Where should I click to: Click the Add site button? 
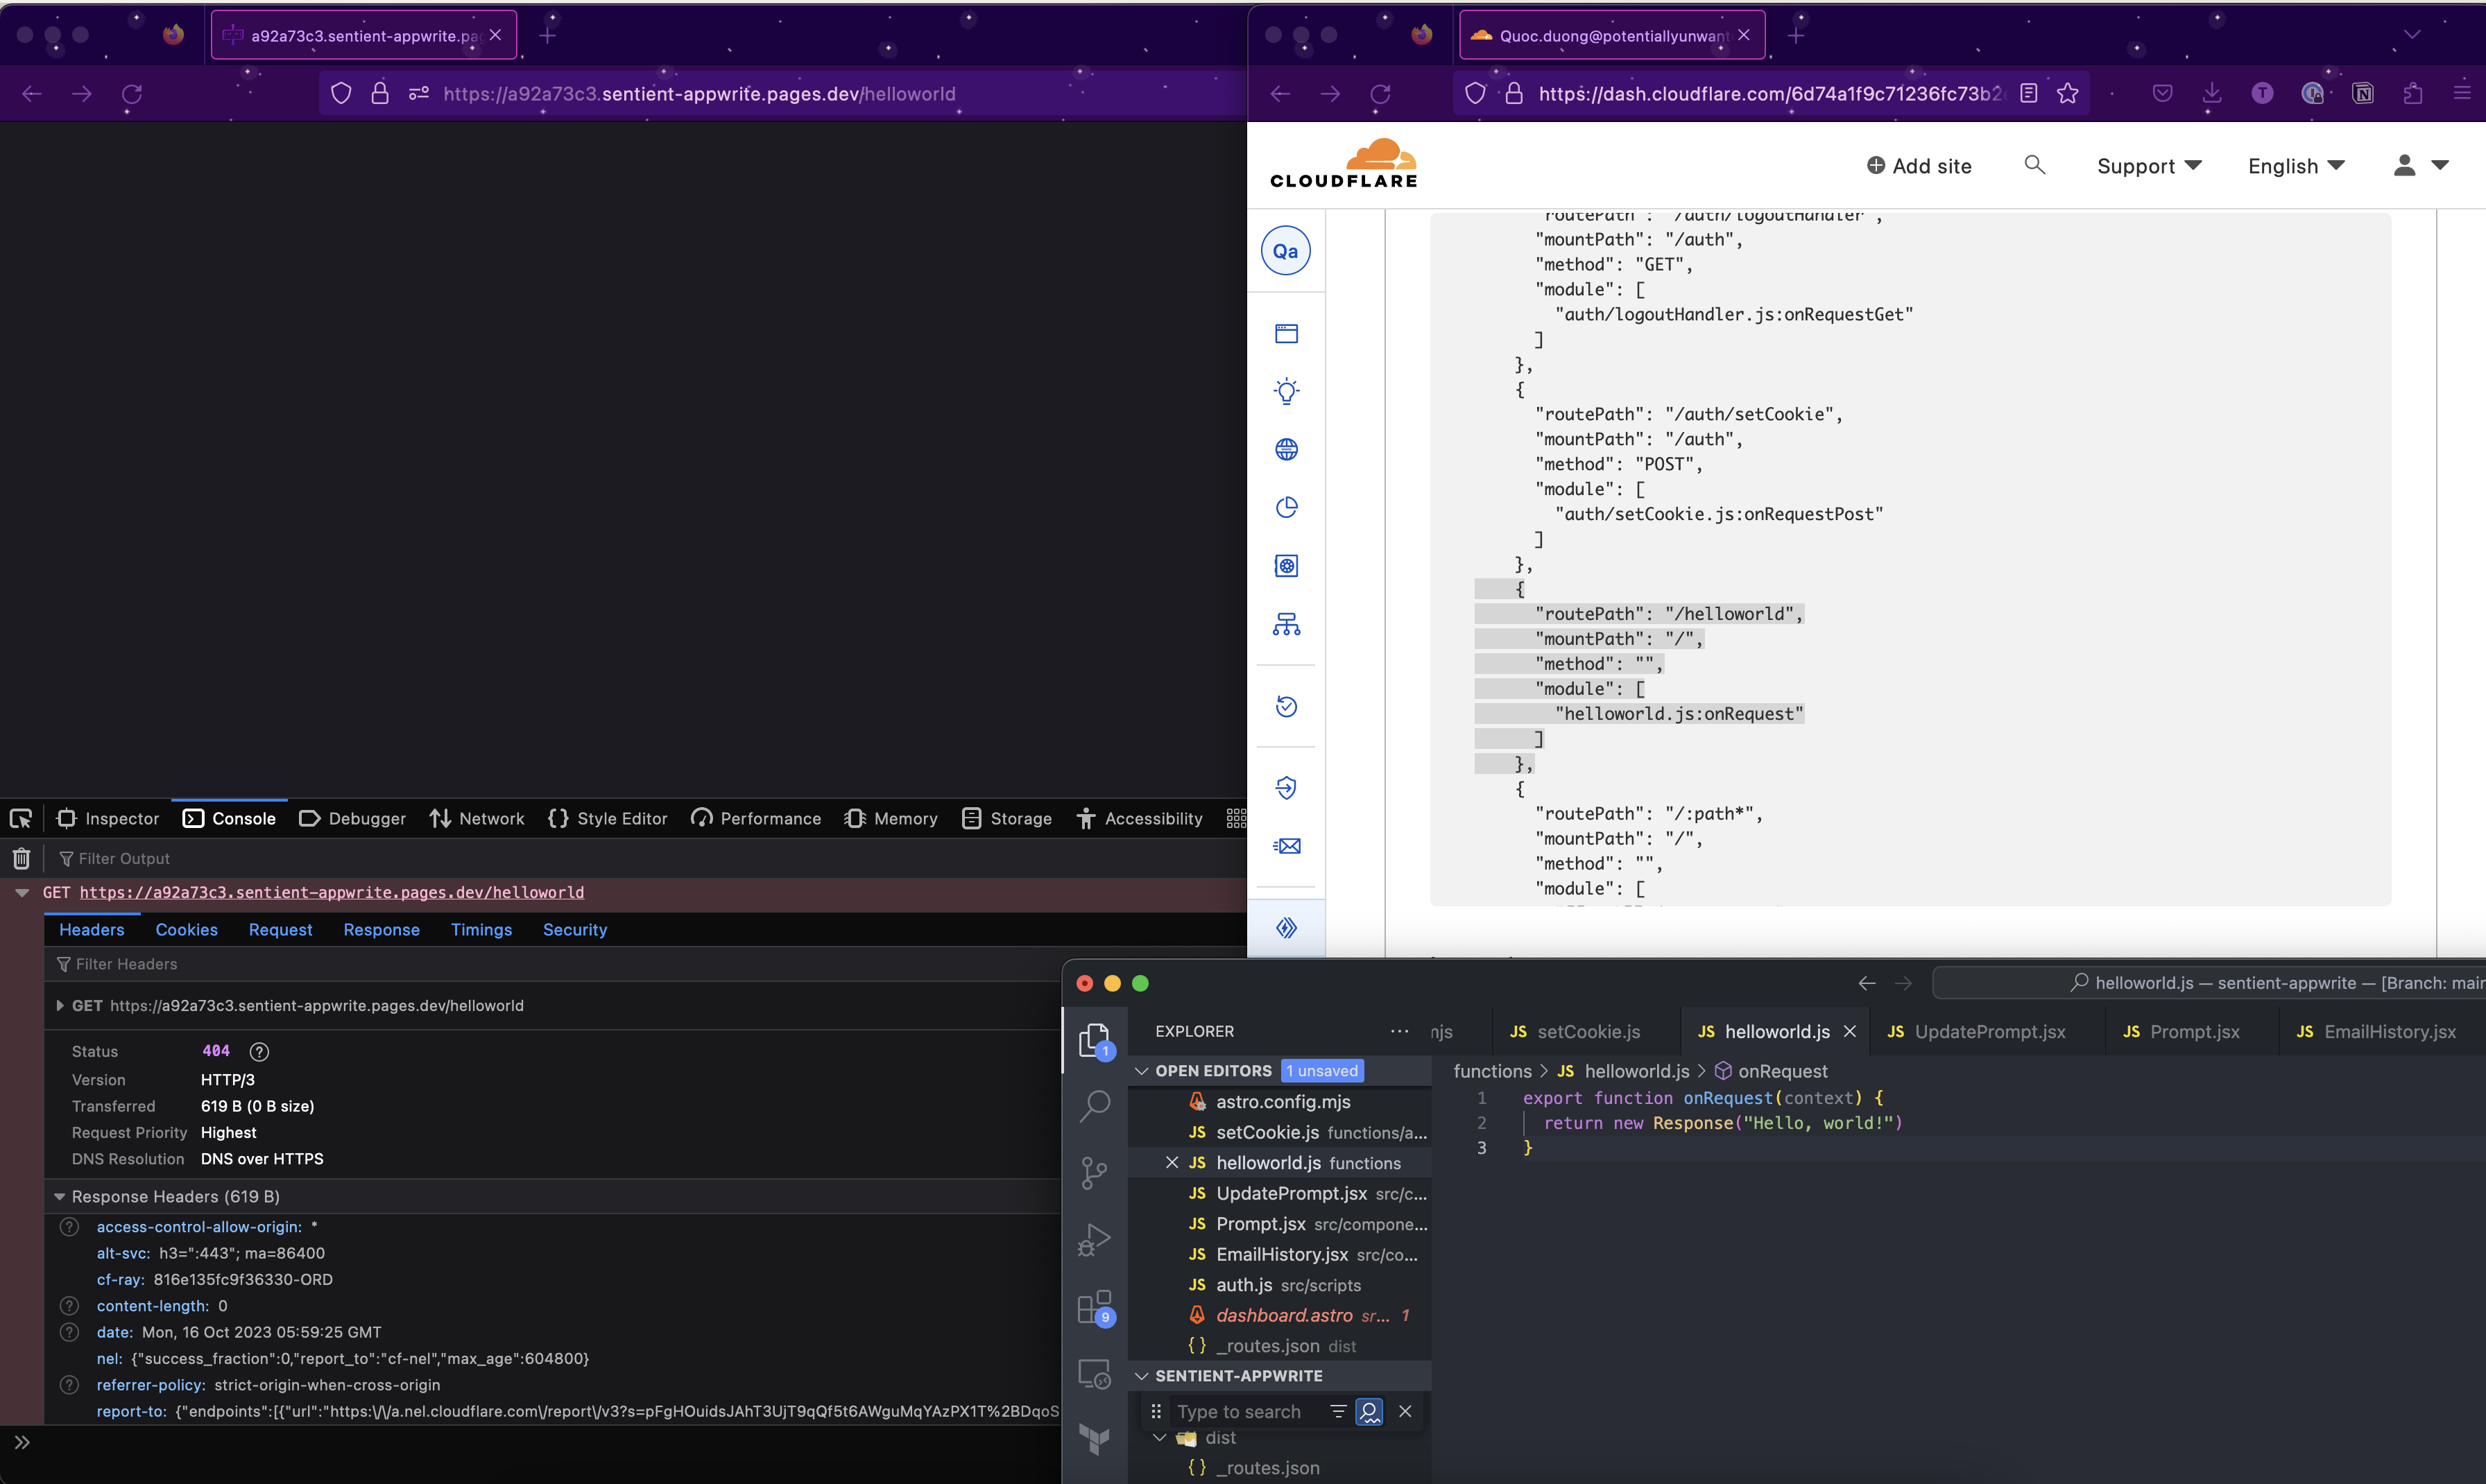coord(1919,166)
